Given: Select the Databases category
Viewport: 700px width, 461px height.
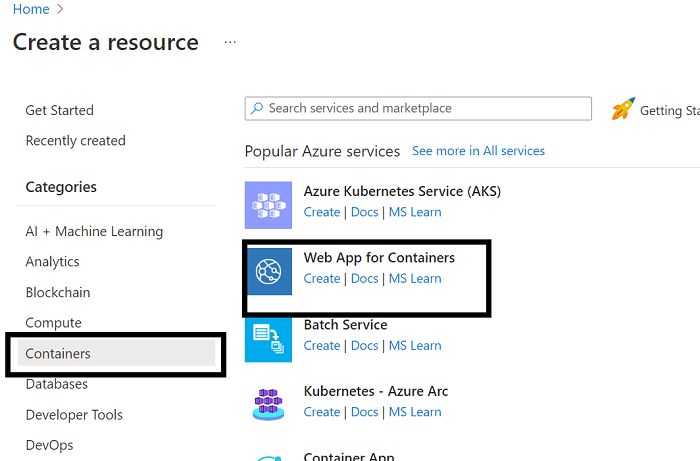Looking at the screenshot, I should coord(57,384).
